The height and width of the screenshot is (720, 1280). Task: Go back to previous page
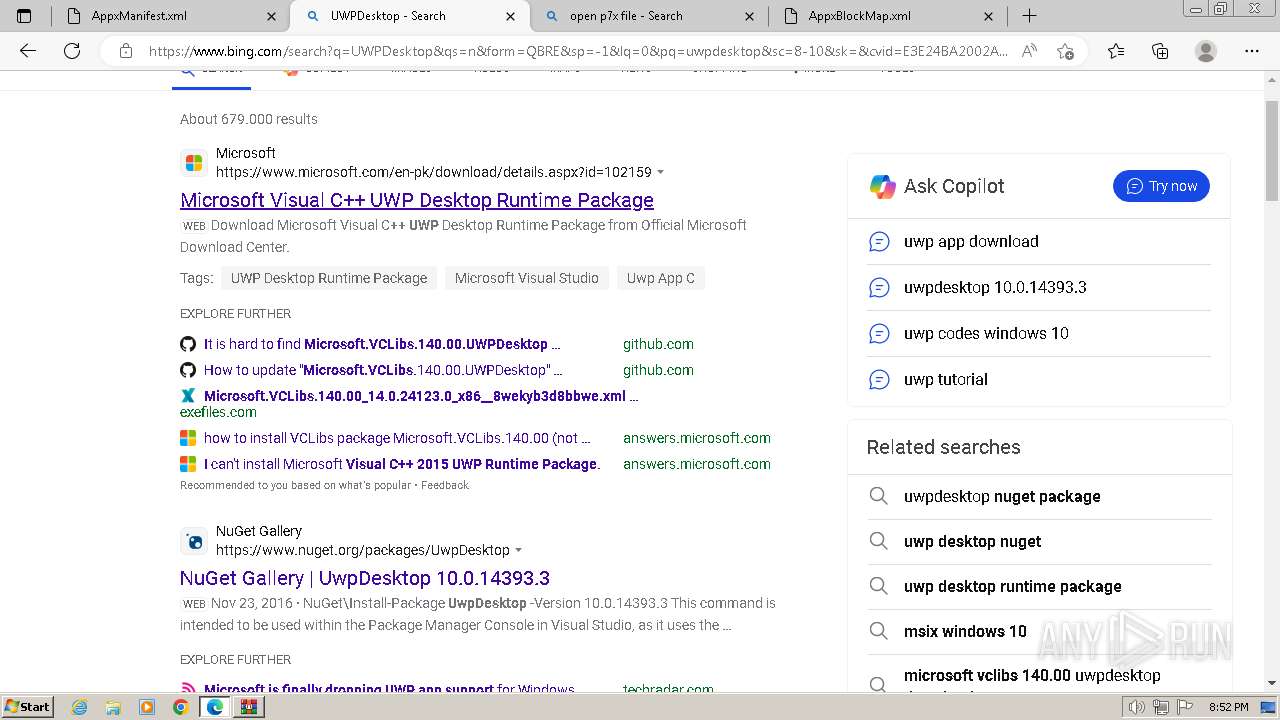click(x=28, y=51)
